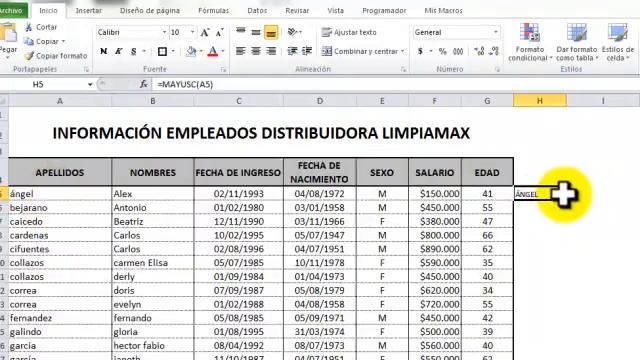
Task: Align text to top of cell
Action: point(241,32)
